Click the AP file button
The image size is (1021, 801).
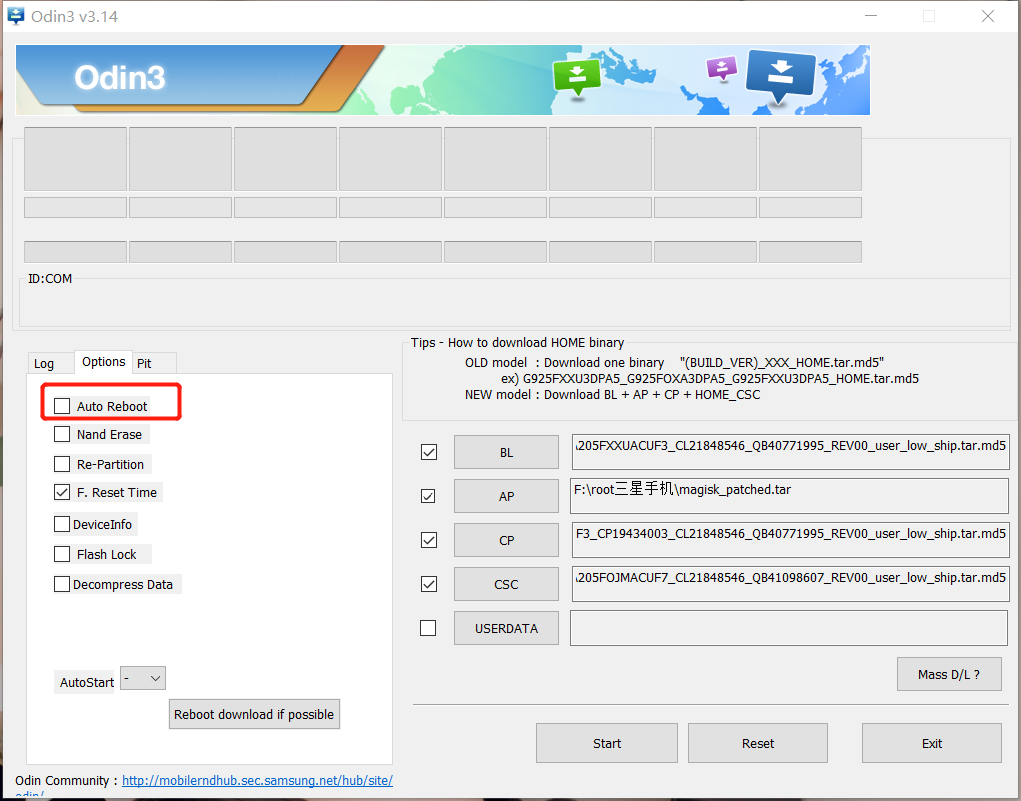click(506, 496)
